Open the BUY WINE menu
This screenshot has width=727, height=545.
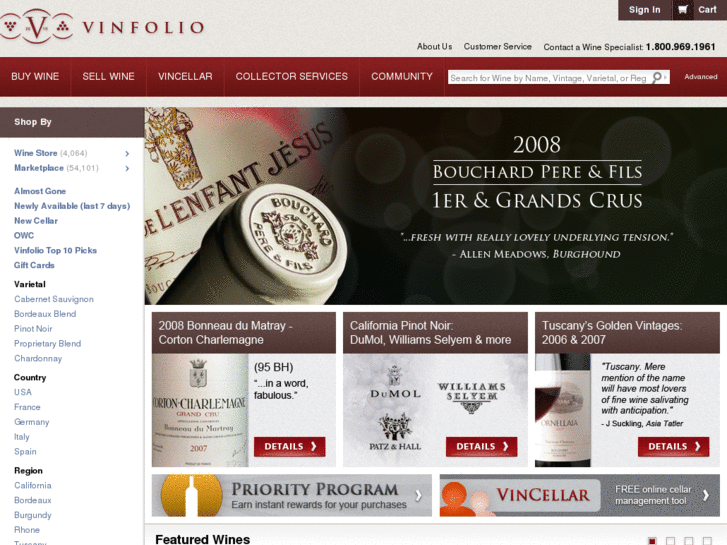tap(35, 77)
